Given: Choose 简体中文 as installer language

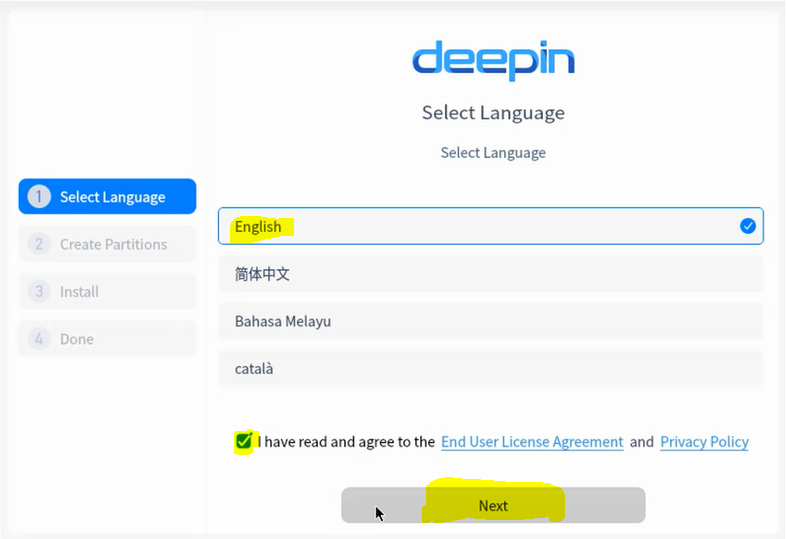Looking at the screenshot, I should [490, 274].
